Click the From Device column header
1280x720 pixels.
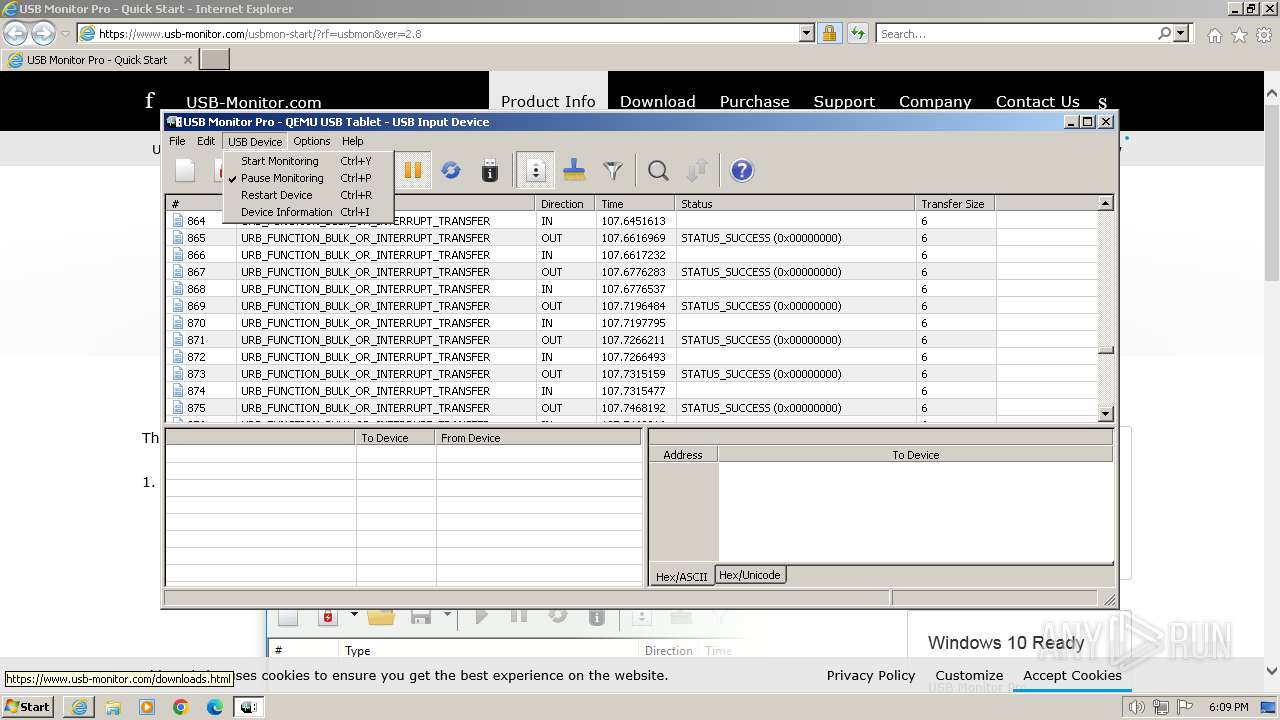pos(538,438)
